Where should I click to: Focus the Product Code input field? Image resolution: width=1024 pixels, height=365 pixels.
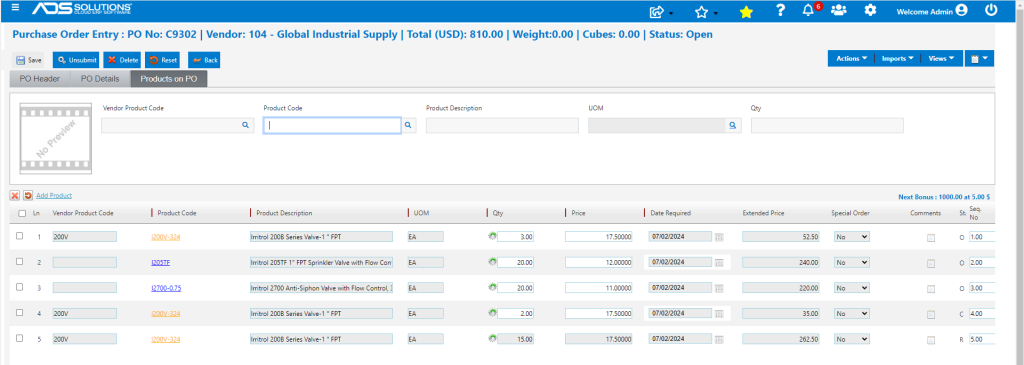(332, 125)
